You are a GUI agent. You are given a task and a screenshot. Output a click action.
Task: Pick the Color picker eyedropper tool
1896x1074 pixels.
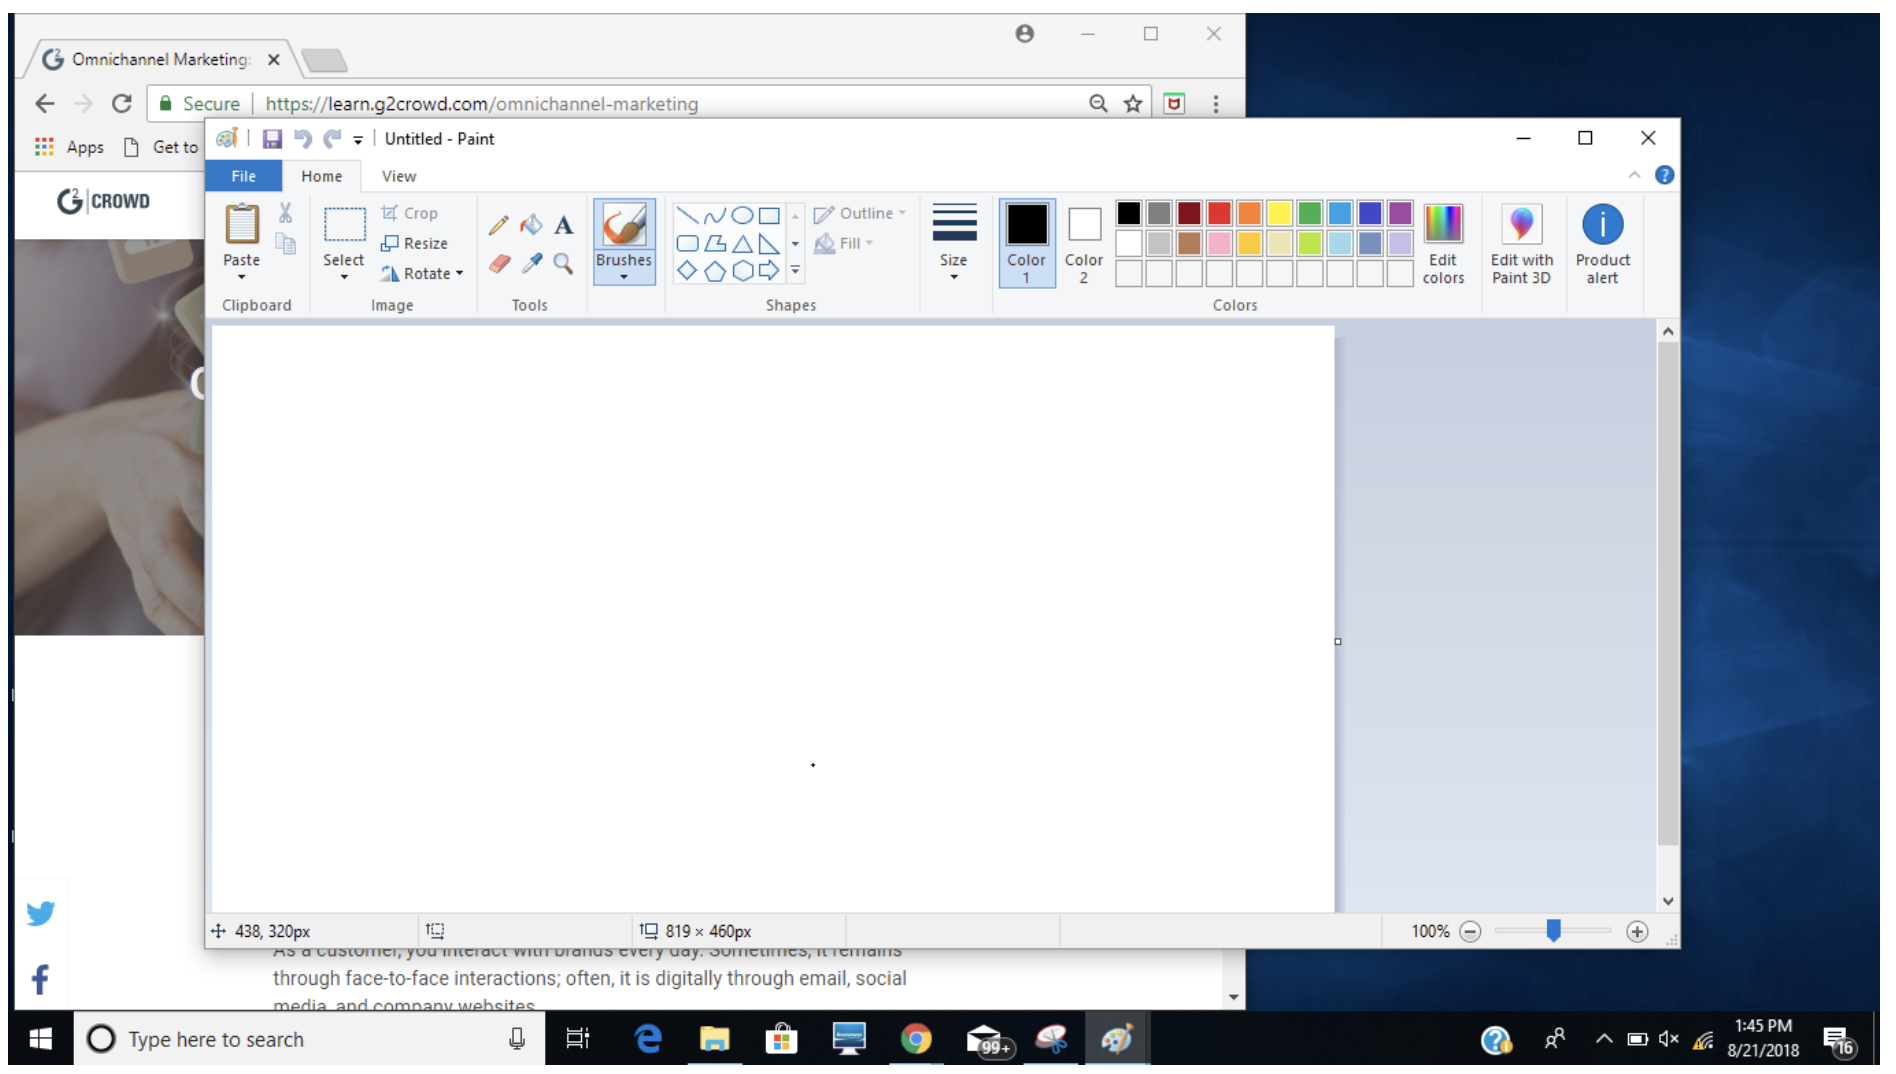point(530,264)
